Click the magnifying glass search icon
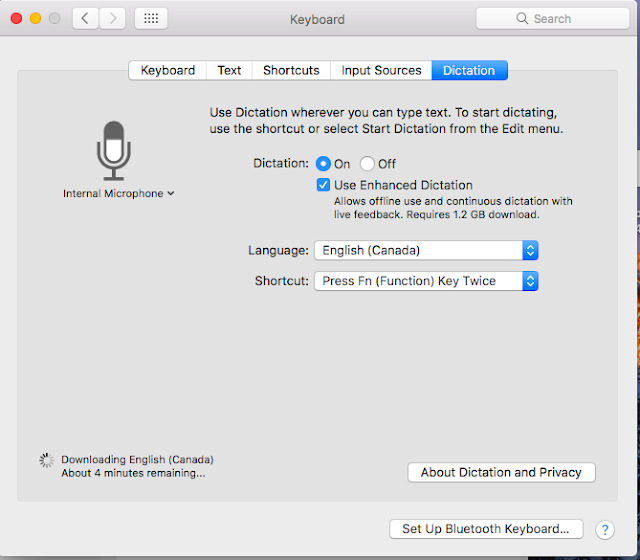Screen dimensions: 640x560 [522, 18]
